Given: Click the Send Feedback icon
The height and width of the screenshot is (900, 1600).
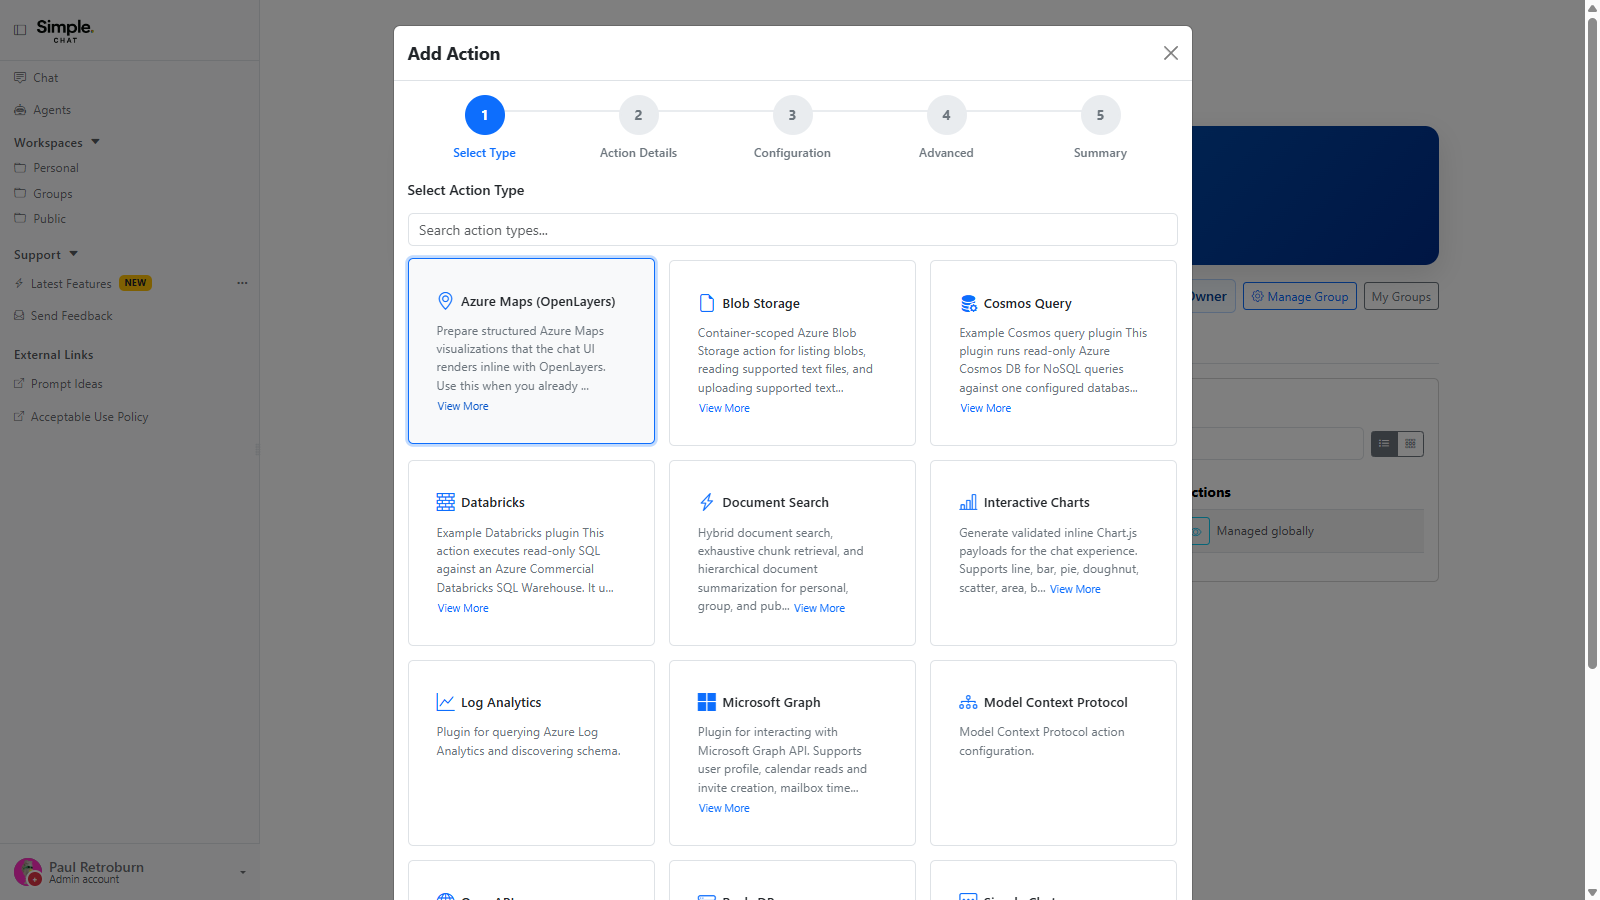Looking at the screenshot, I should [x=19, y=315].
